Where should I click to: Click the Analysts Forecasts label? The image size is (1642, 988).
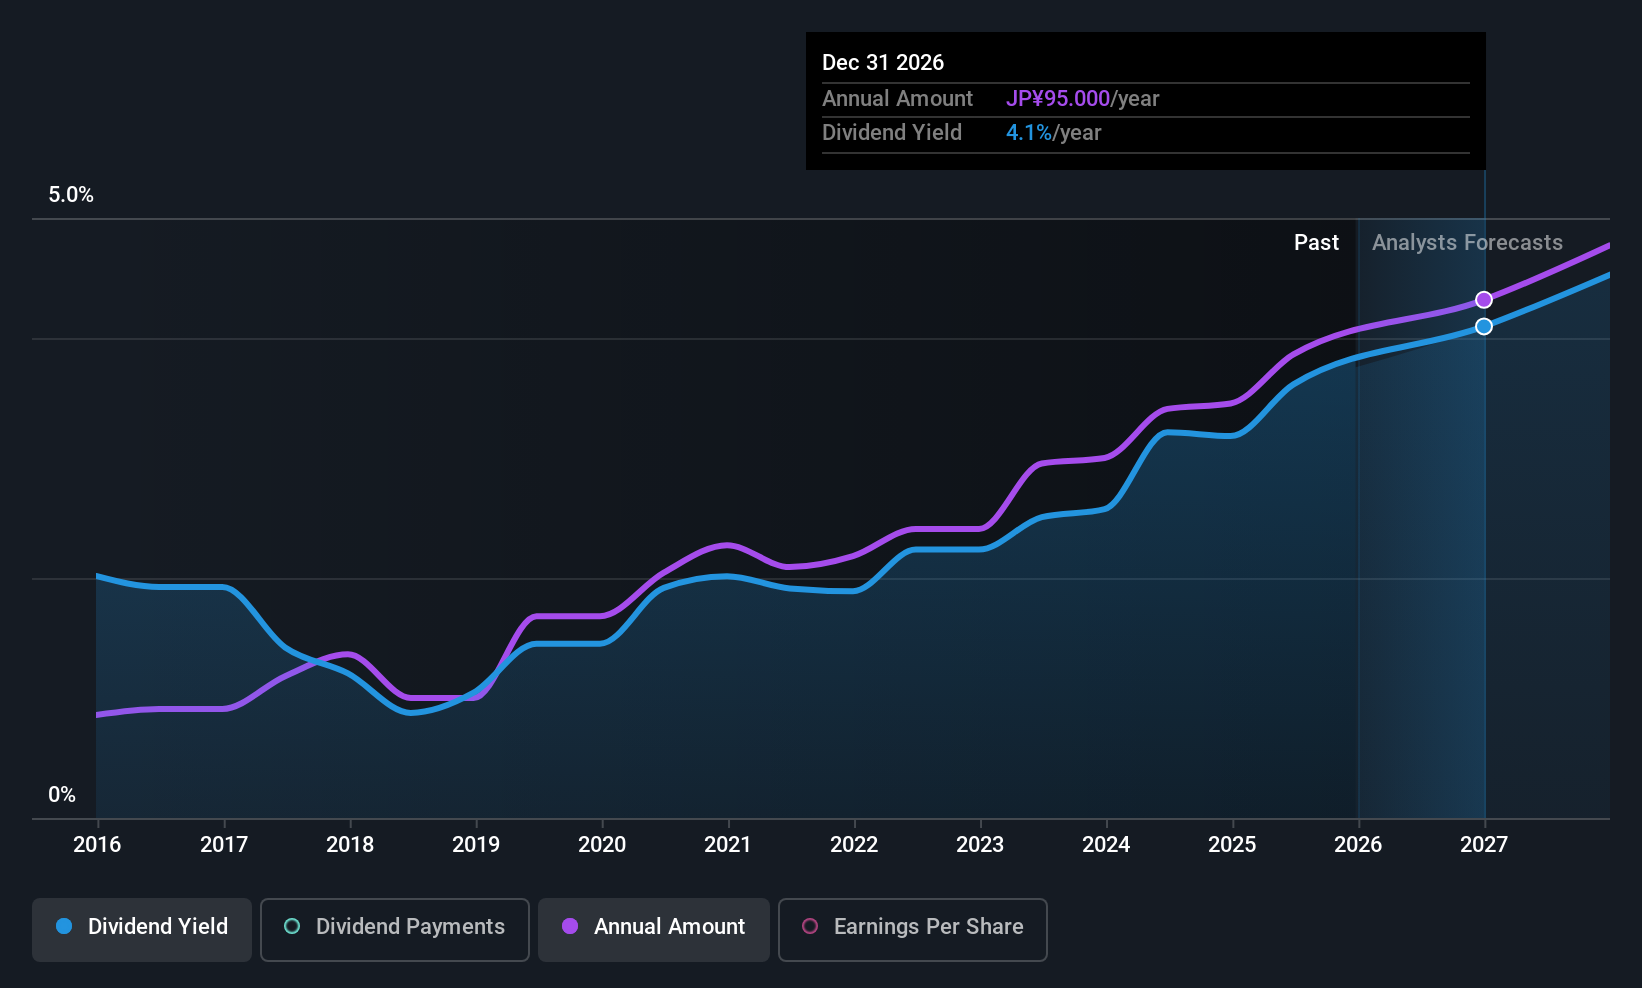[x=1467, y=243]
